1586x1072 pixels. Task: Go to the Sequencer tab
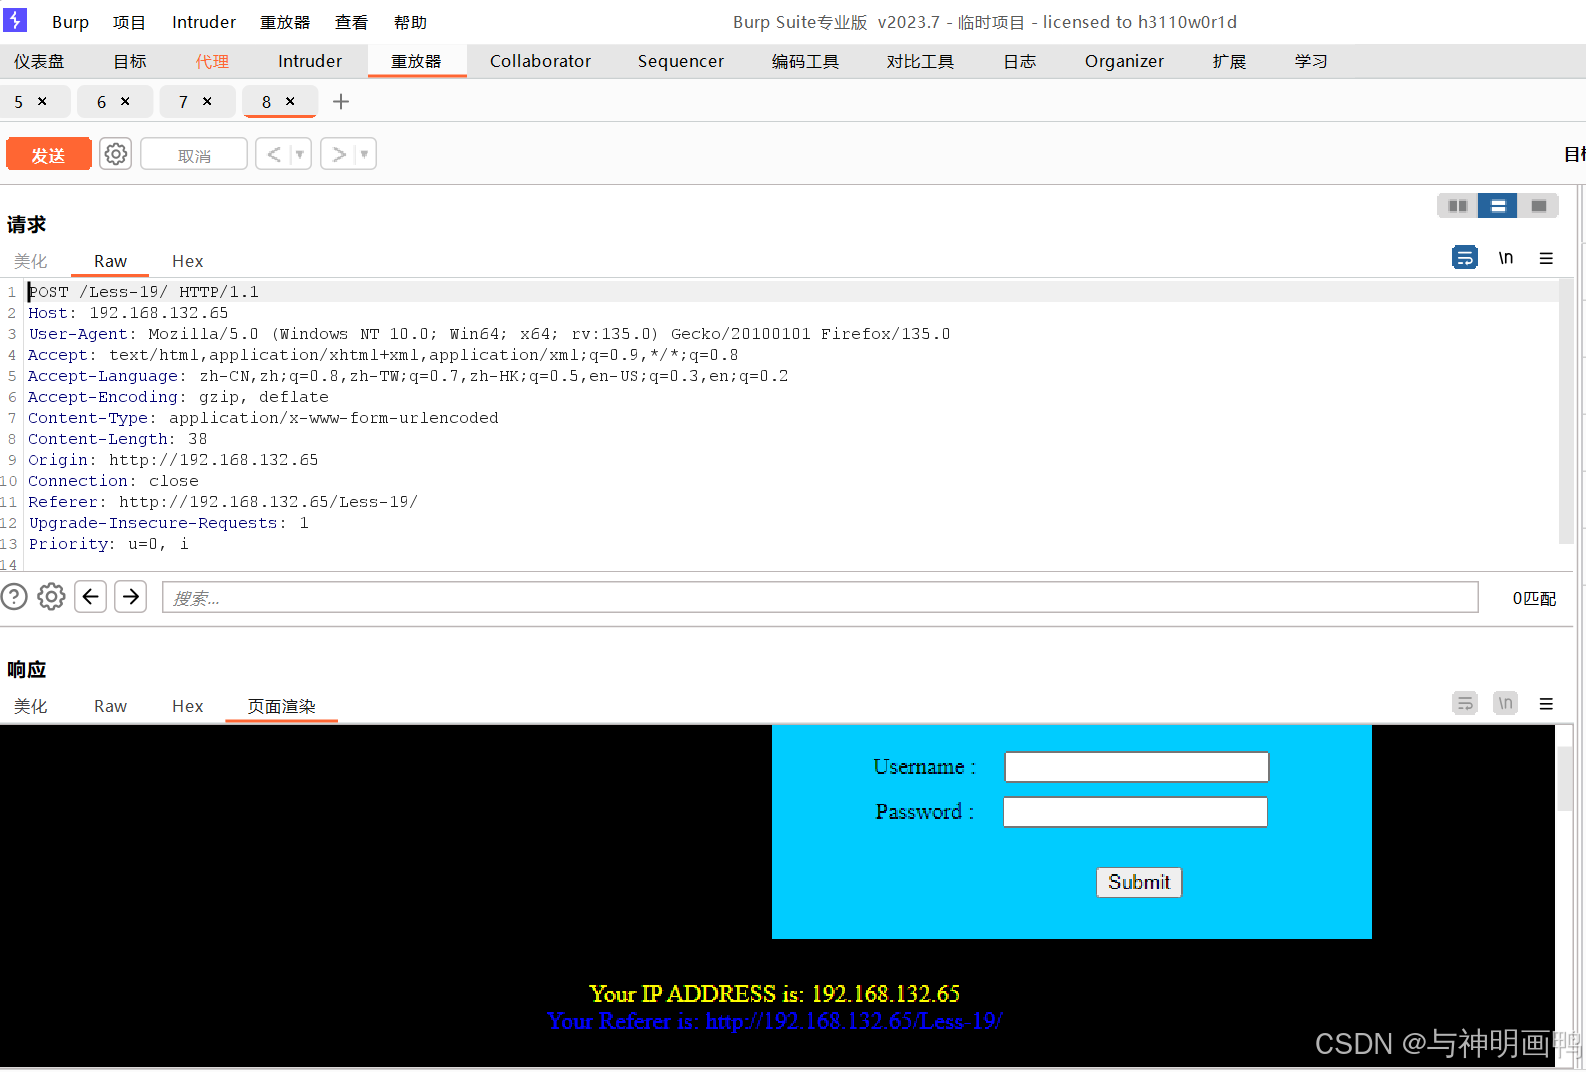tap(681, 61)
